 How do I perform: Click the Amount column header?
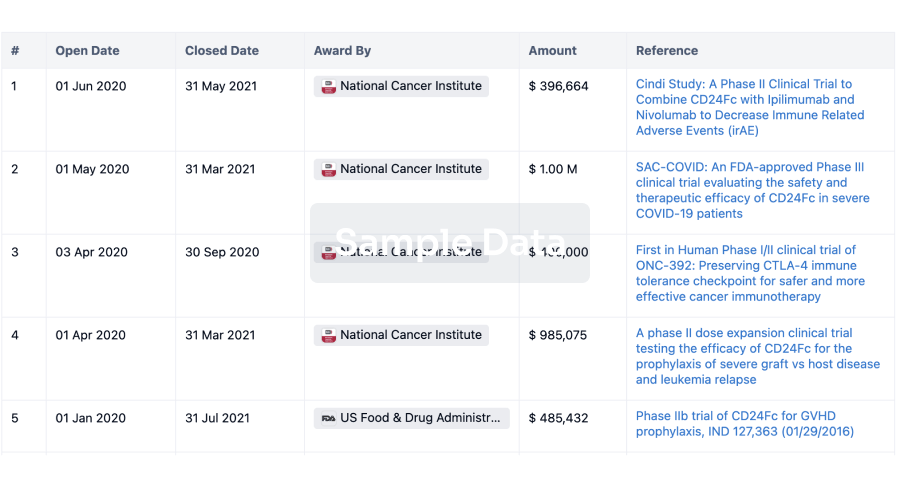coord(553,51)
